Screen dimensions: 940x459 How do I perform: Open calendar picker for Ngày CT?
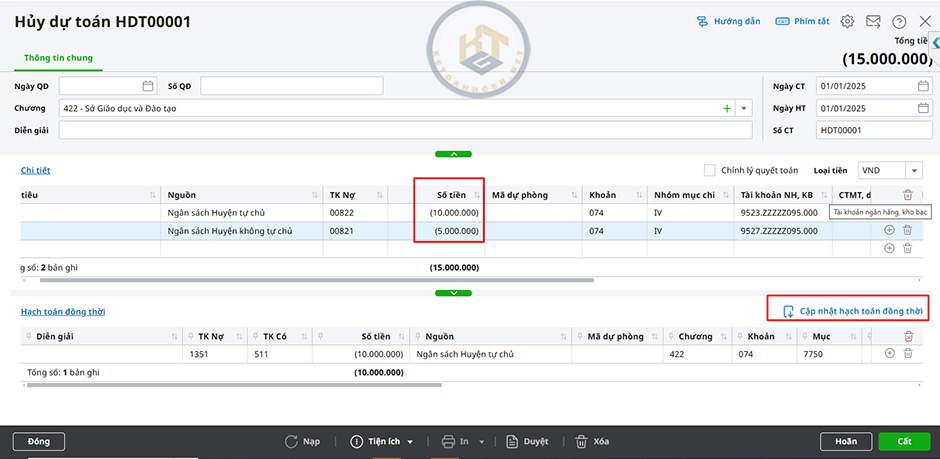(x=923, y=86)
